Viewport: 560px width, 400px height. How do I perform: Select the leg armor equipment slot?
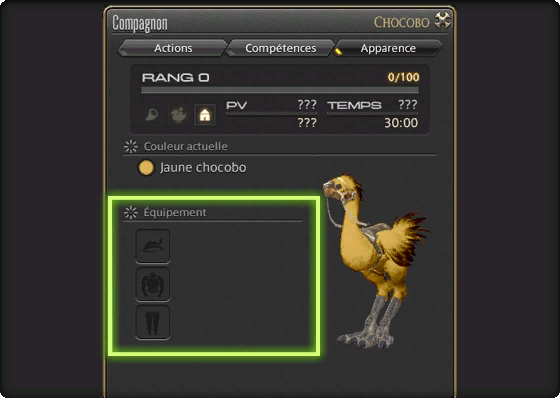tap(153, 322)
